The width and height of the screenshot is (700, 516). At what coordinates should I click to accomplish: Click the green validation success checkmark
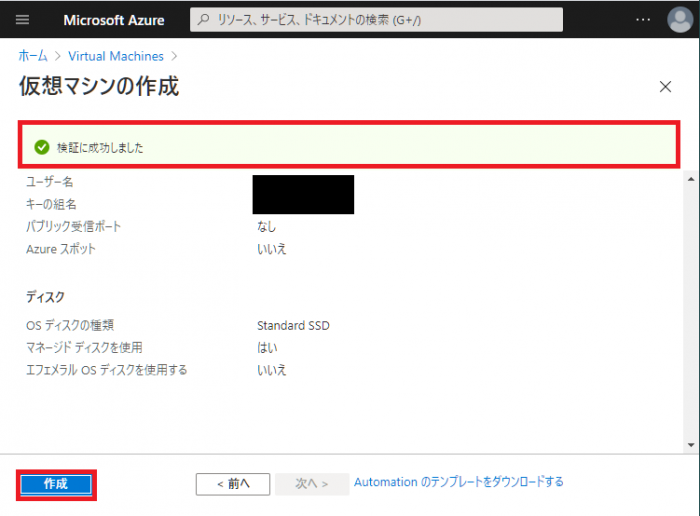[41, 147]
